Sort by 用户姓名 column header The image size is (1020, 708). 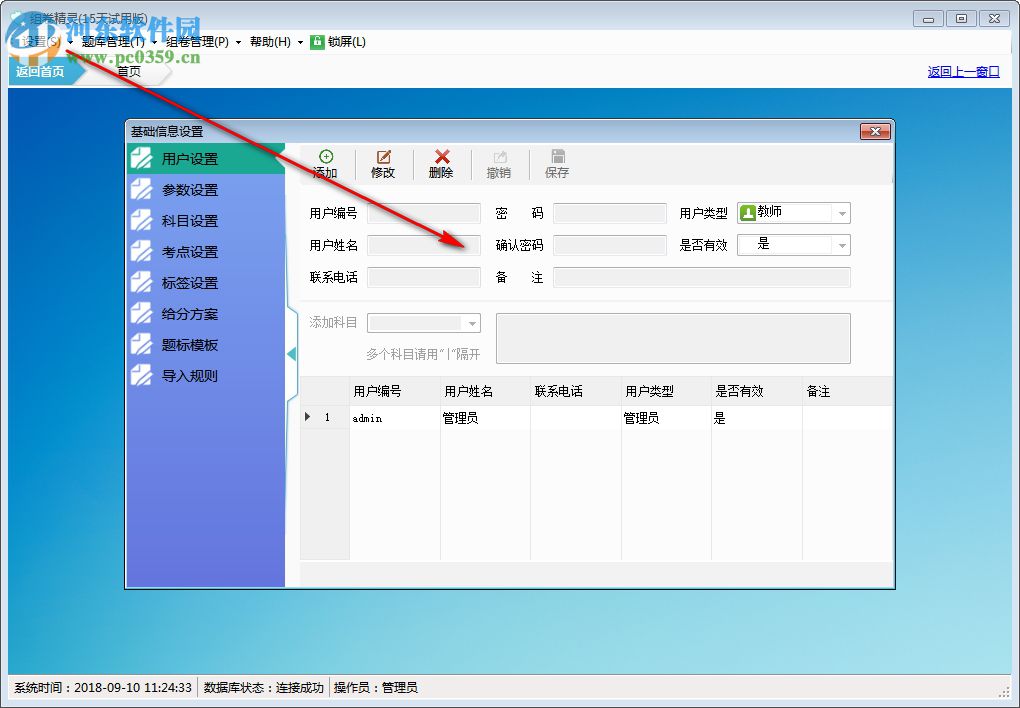(x=485, y=391)
